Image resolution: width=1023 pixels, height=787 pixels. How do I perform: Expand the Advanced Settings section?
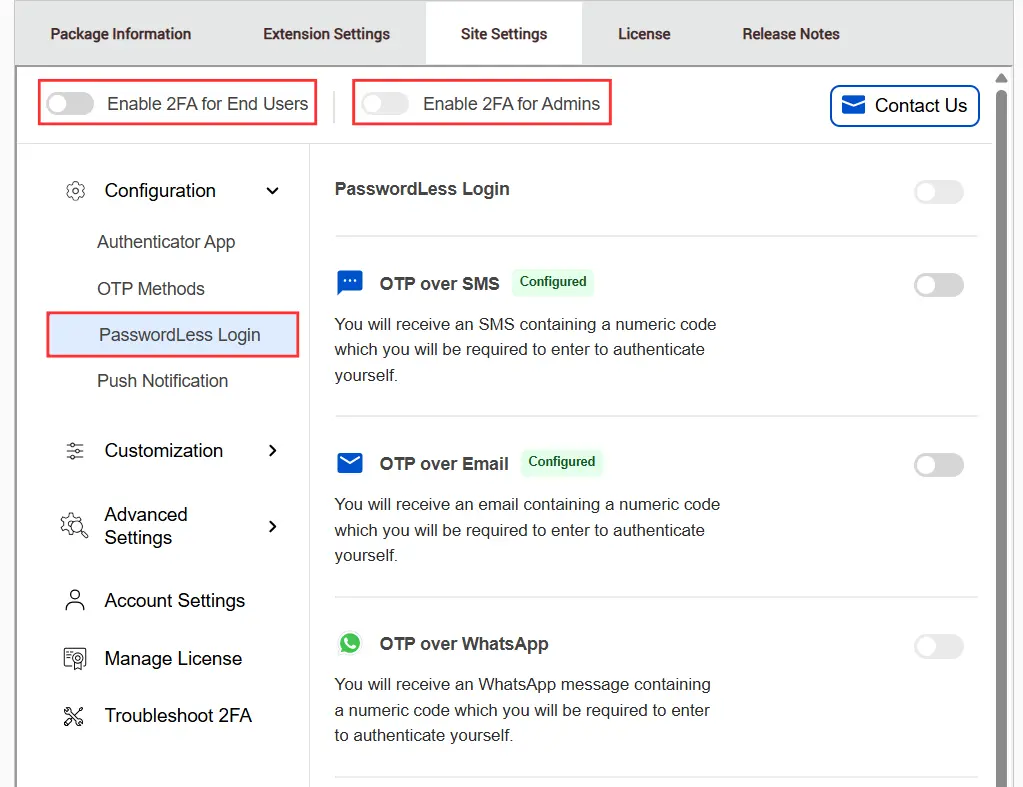tap(272, 525)
